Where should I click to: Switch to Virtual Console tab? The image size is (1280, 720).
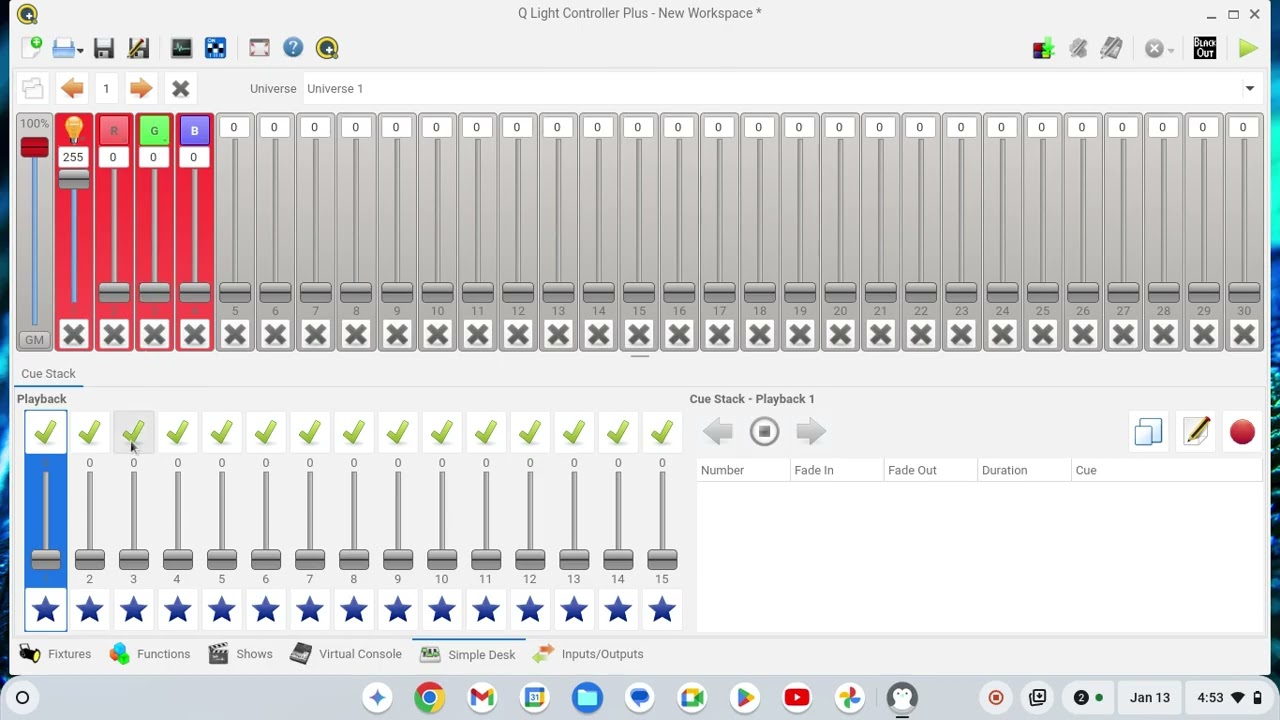[346, 654]
